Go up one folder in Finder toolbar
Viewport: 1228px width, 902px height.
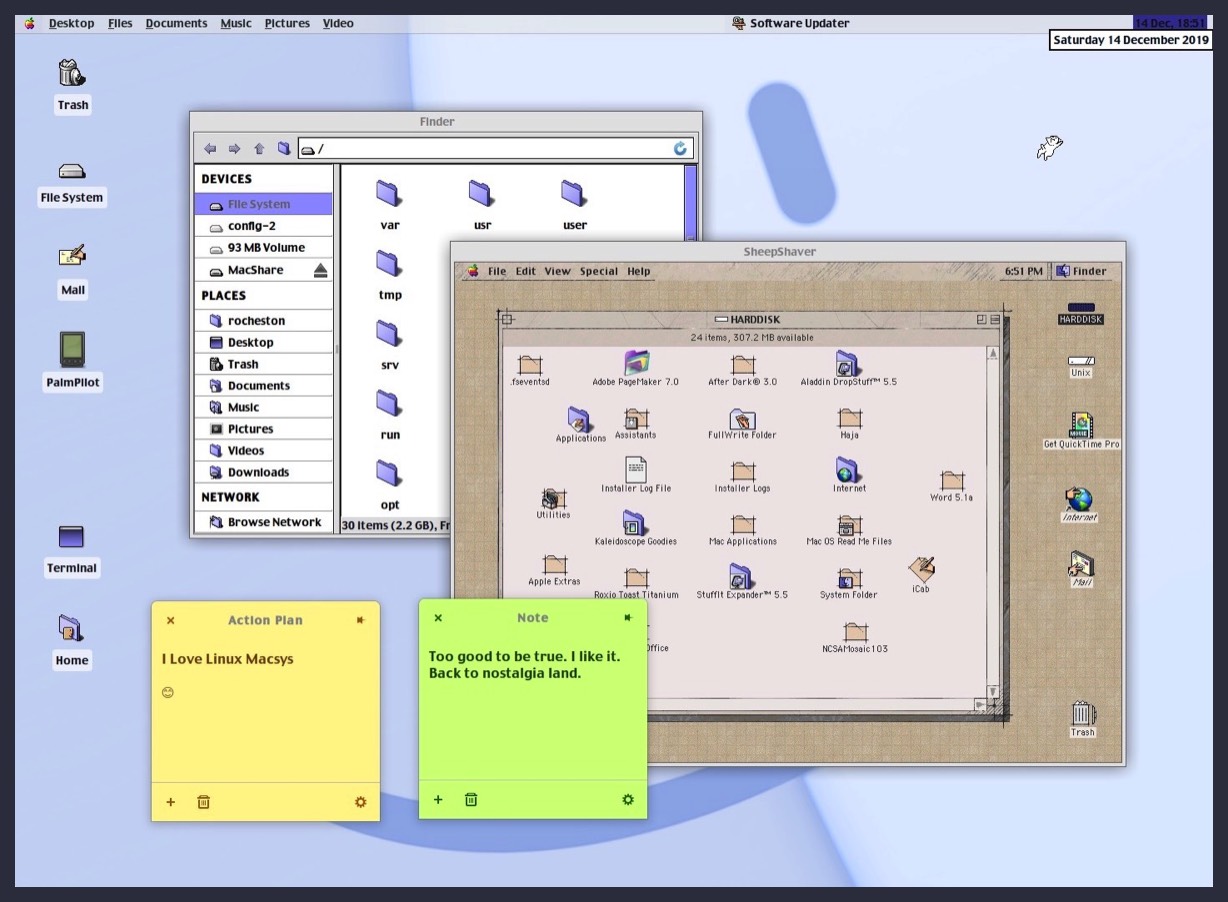259,149
